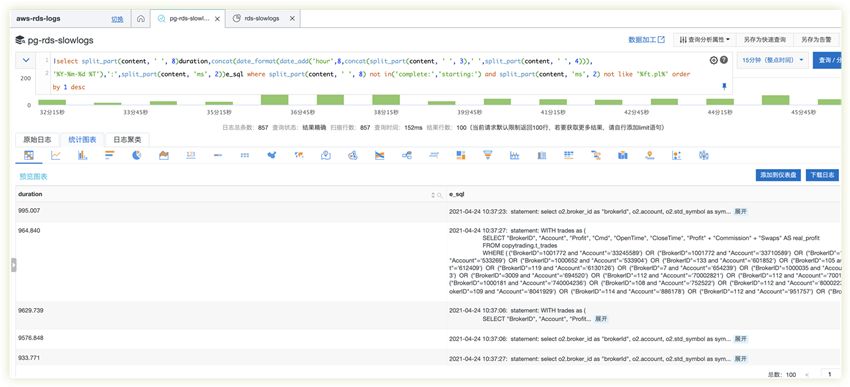Select the China map chart icon
Viewport: 850px width, 387px height.
click(x=272, y=156)
